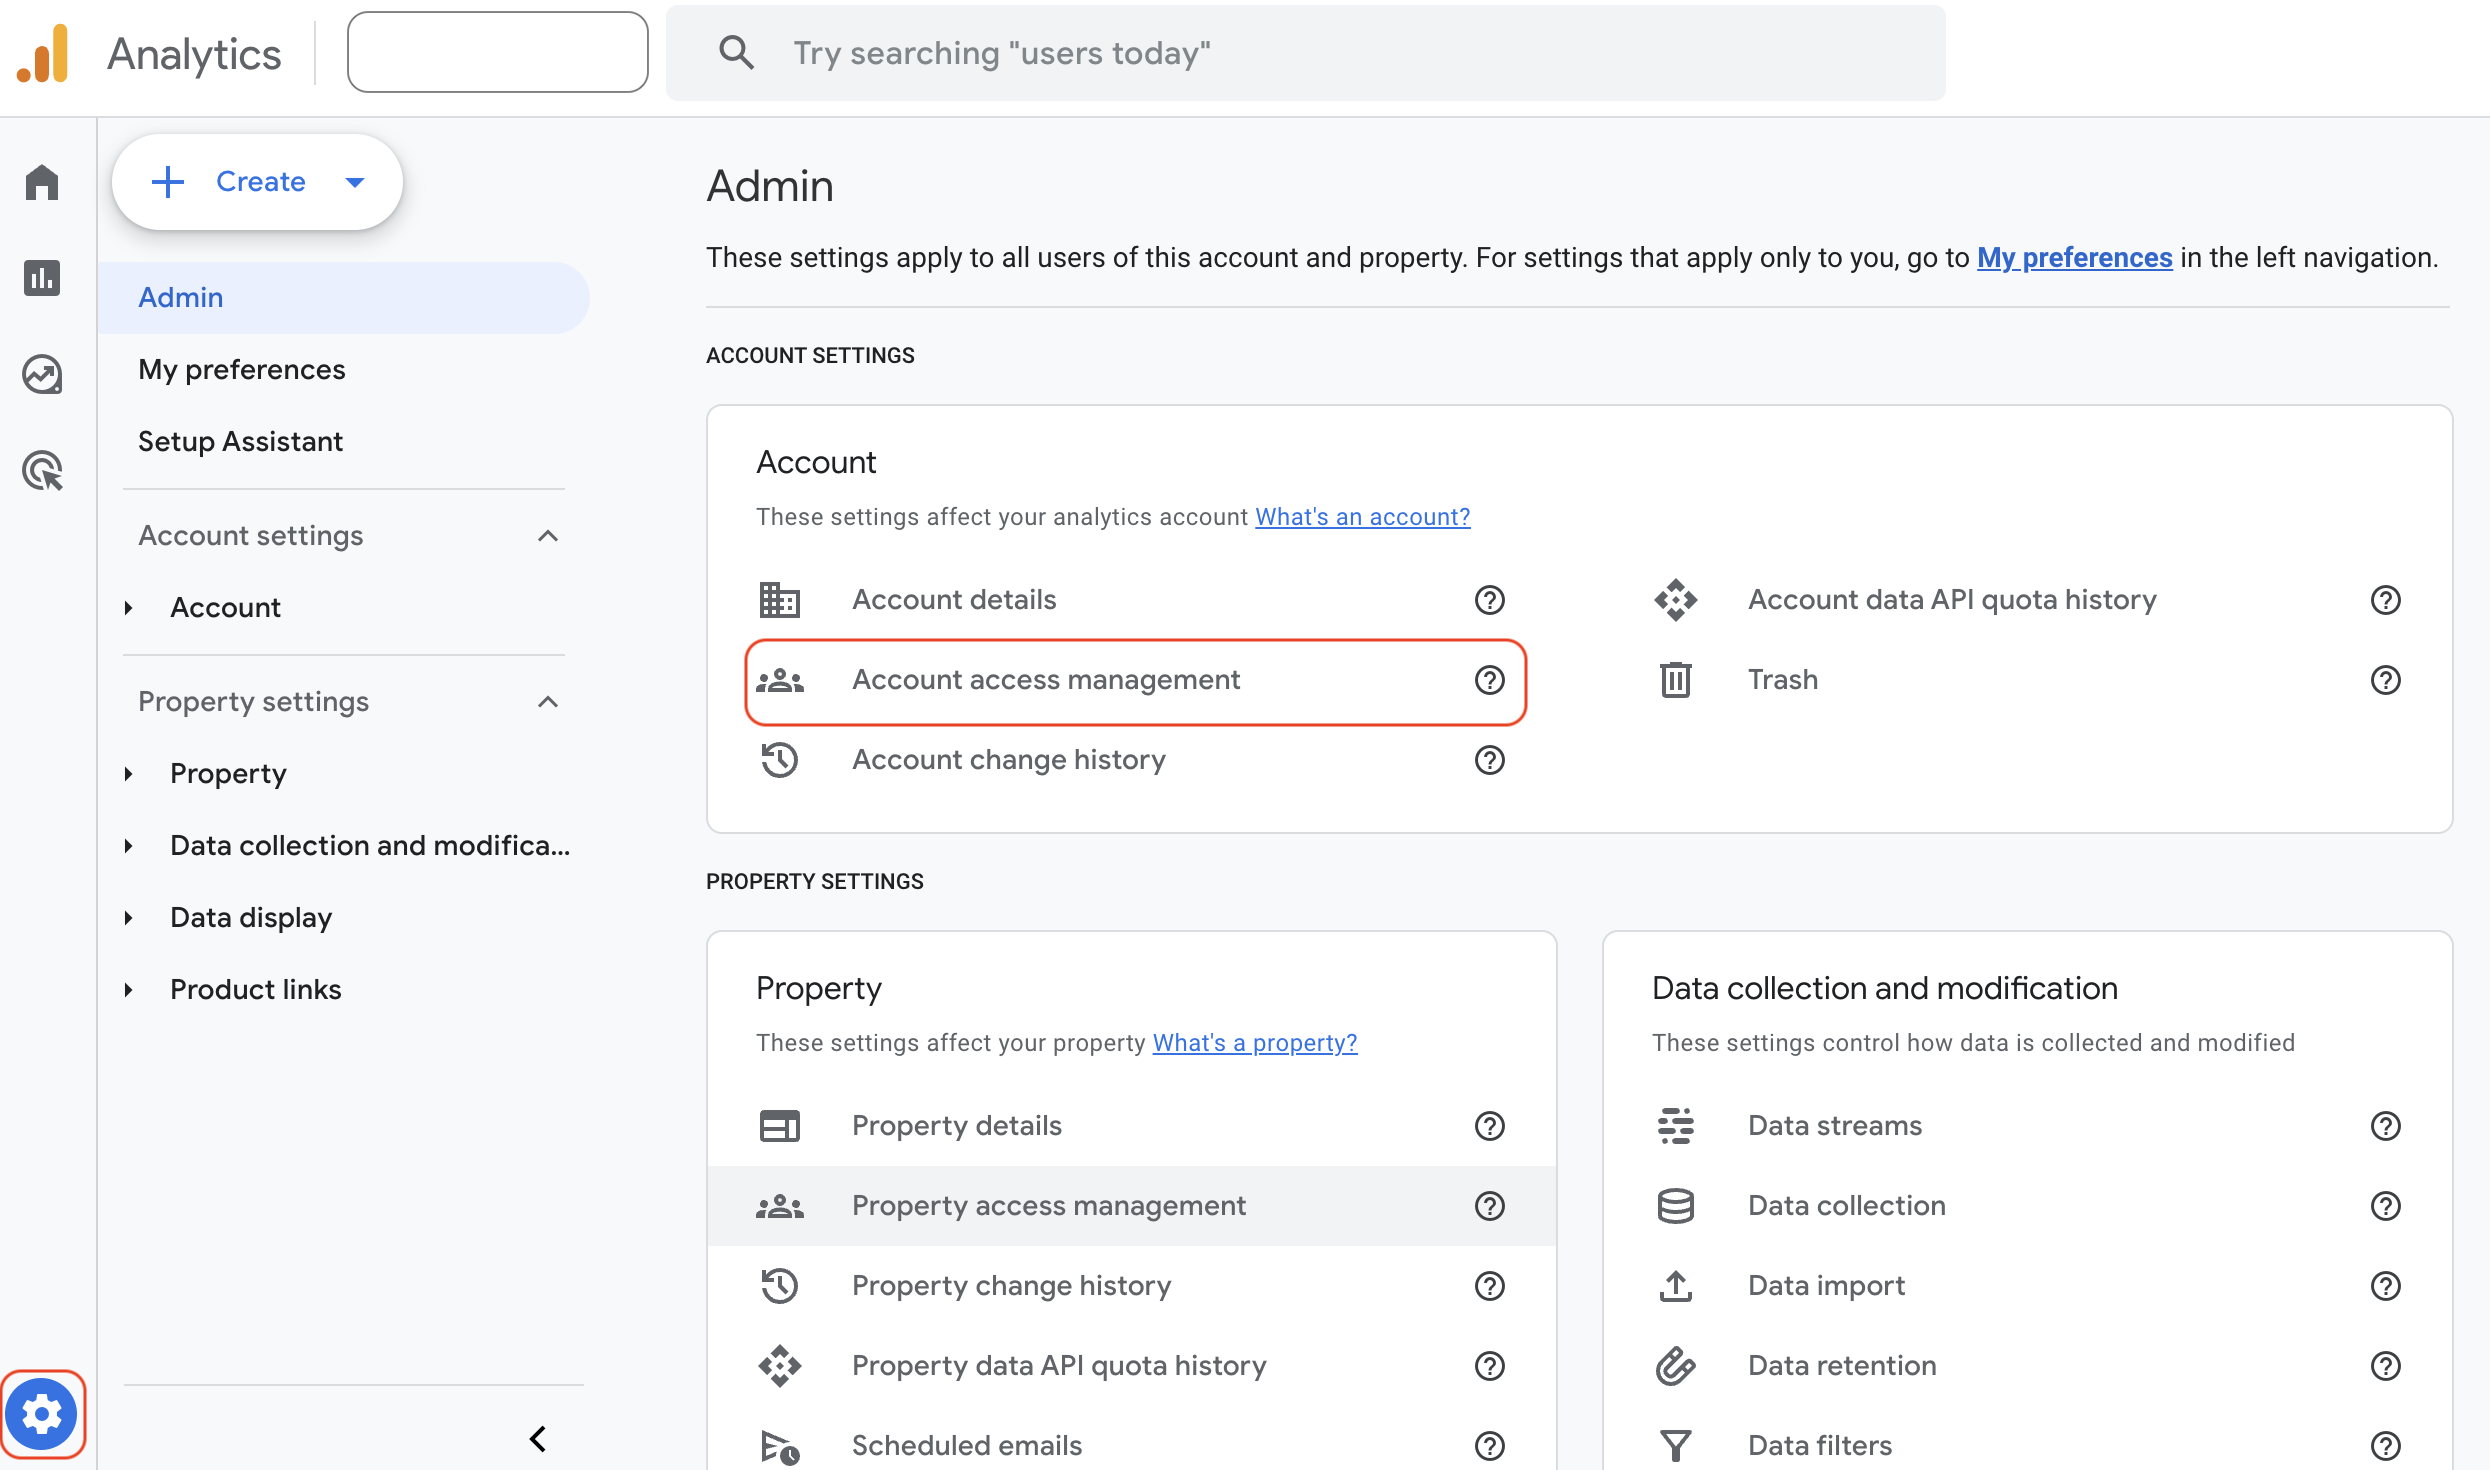Image resolution: width=2490 pixels, height=1470 pixels.
Task: Collapse the sidebar with the left chevron
Action: click(x=537, y=1439)
